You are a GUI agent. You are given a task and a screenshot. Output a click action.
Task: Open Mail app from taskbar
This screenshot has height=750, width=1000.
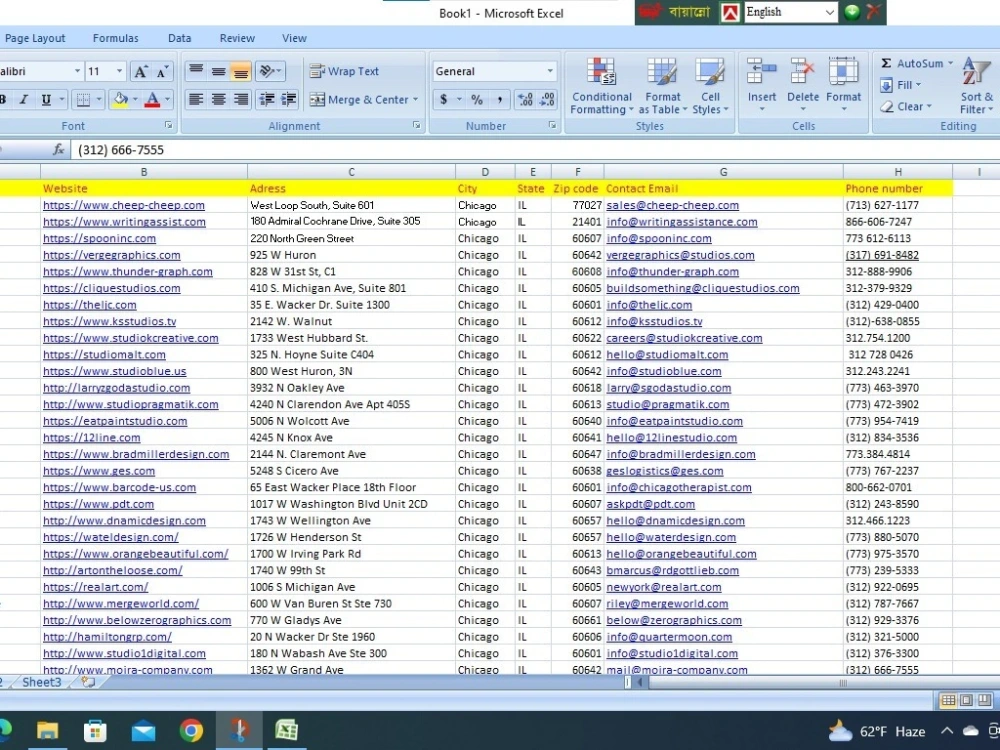143,731
